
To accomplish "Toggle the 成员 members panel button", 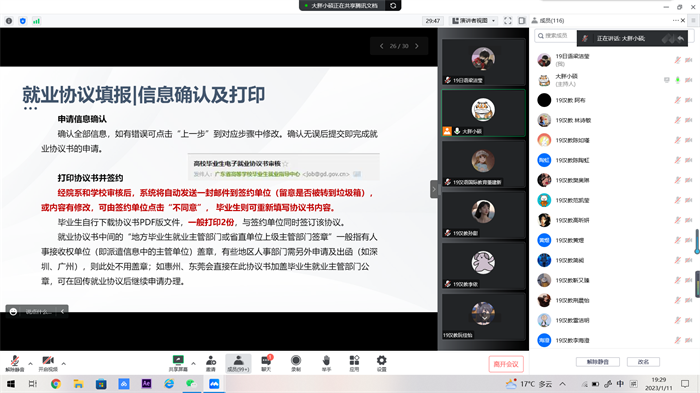I will pyautogui.click(x=238, y=363).
